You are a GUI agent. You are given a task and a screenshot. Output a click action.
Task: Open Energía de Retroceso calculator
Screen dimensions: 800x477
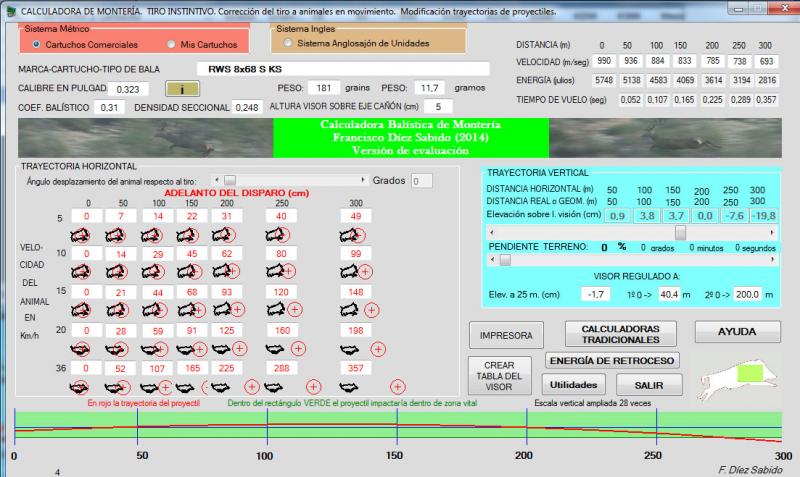612,360
